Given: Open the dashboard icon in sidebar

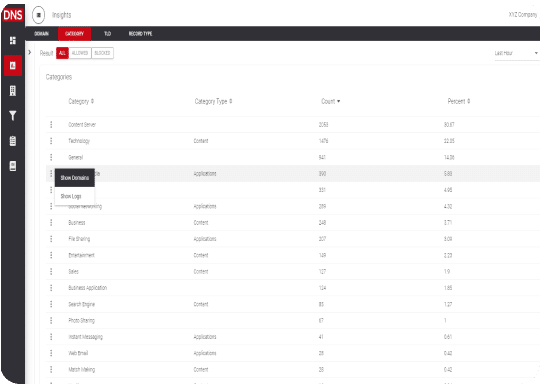Looking at the screenshot, I should coord(13,41).
